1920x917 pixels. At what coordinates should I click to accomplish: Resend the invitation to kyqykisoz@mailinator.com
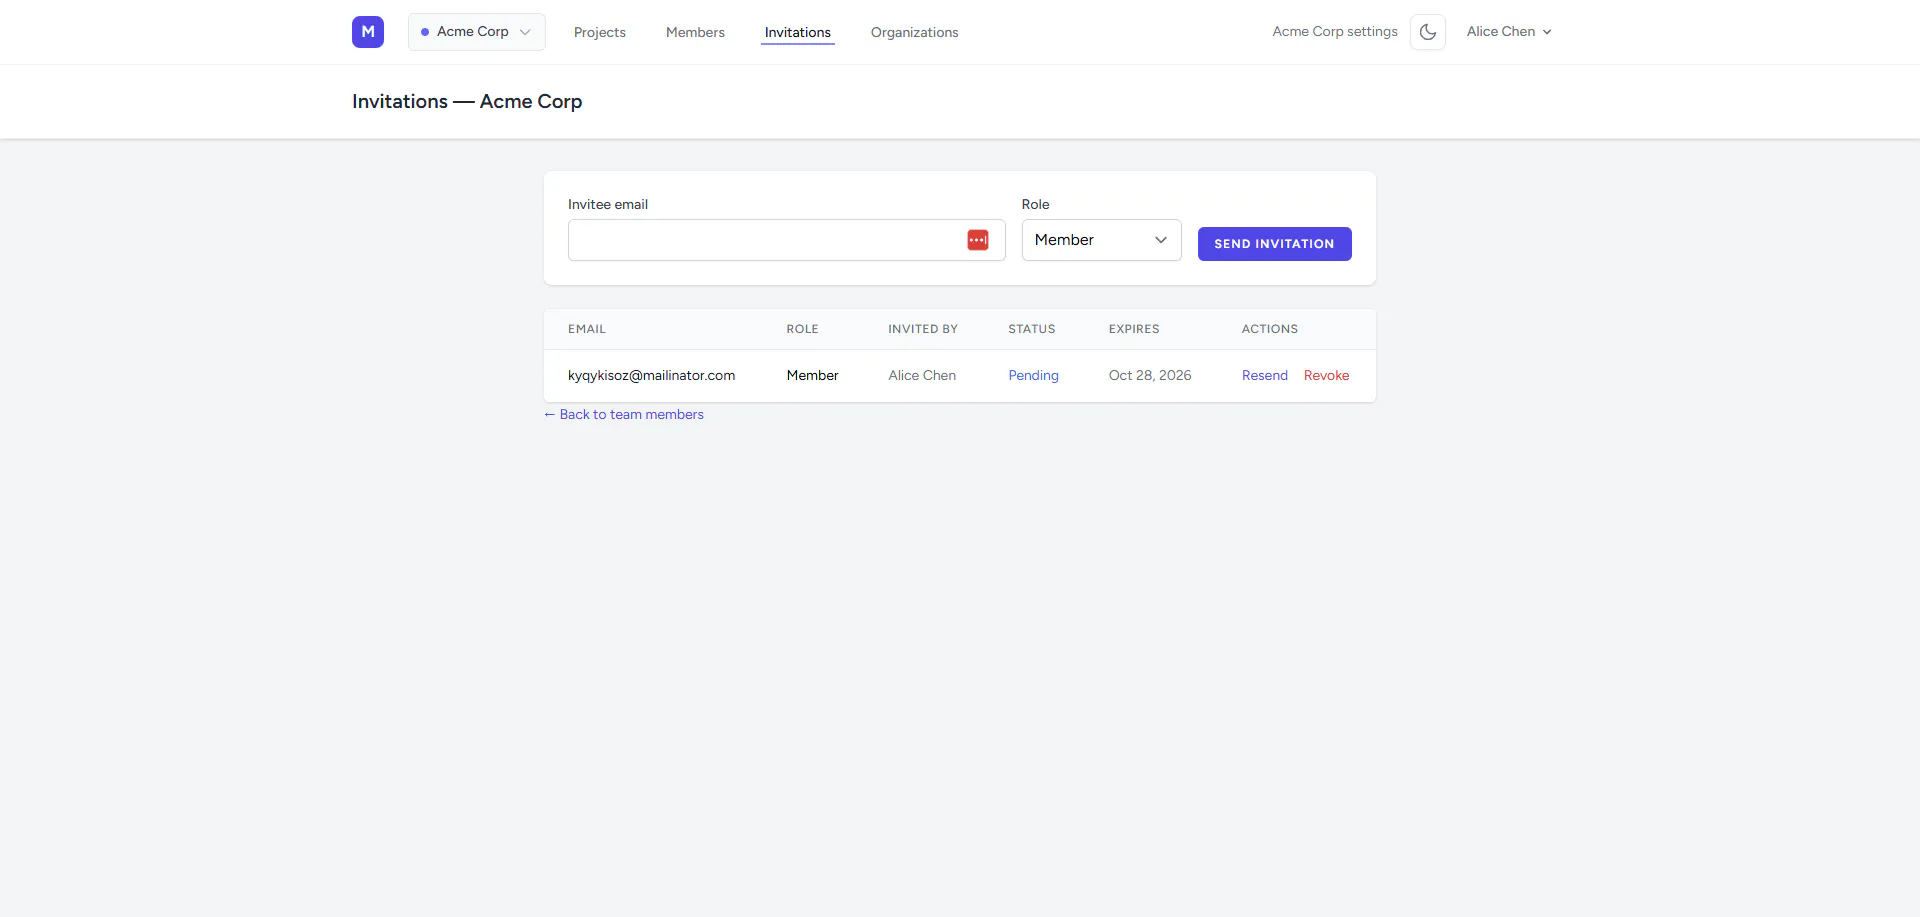1265,376
